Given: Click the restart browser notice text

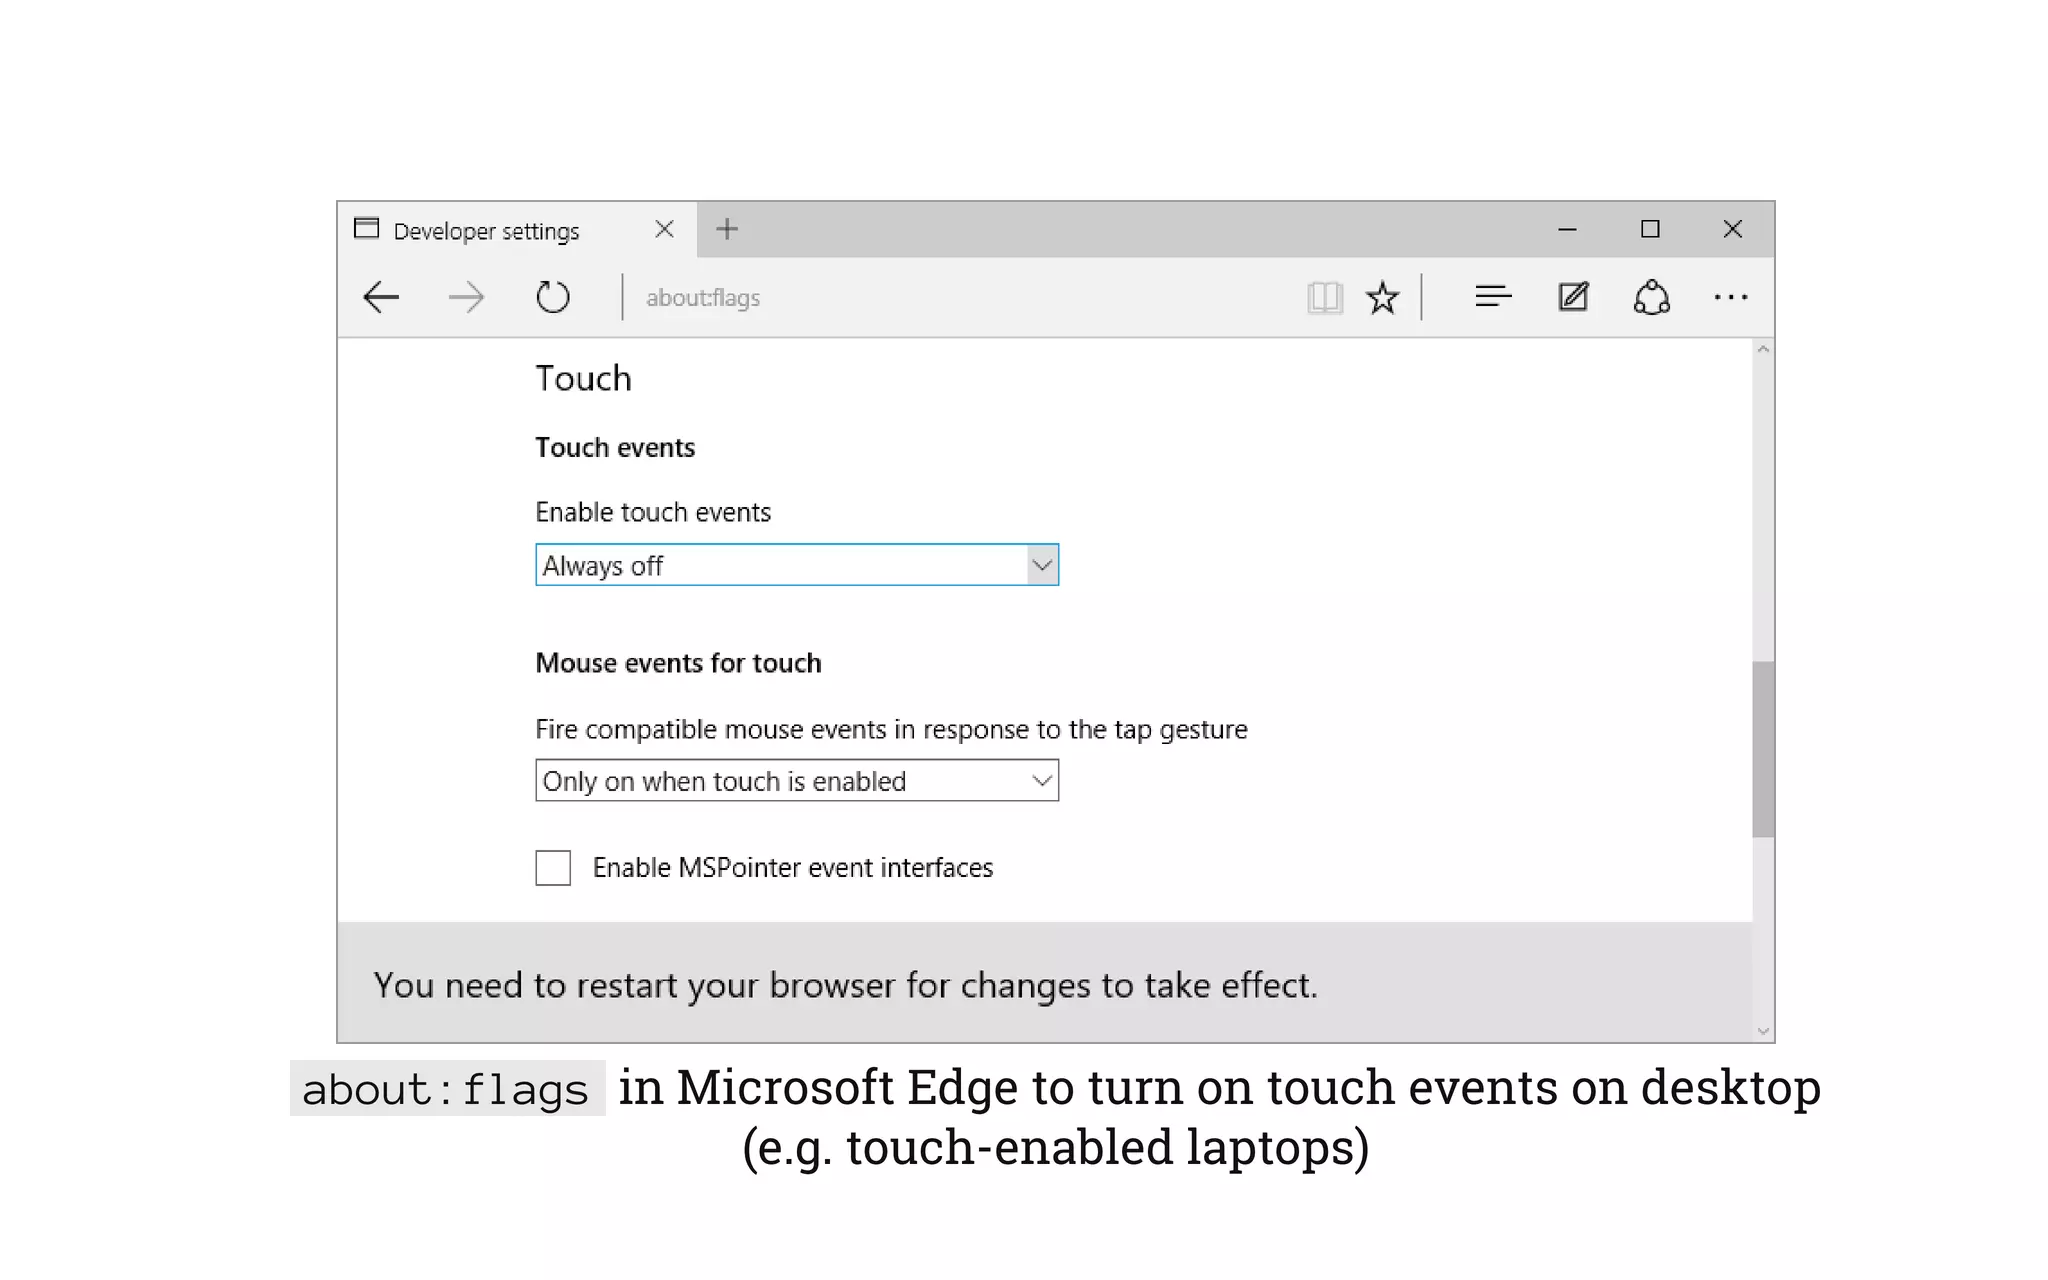Looking at the screenshot, I should [846, 985].
